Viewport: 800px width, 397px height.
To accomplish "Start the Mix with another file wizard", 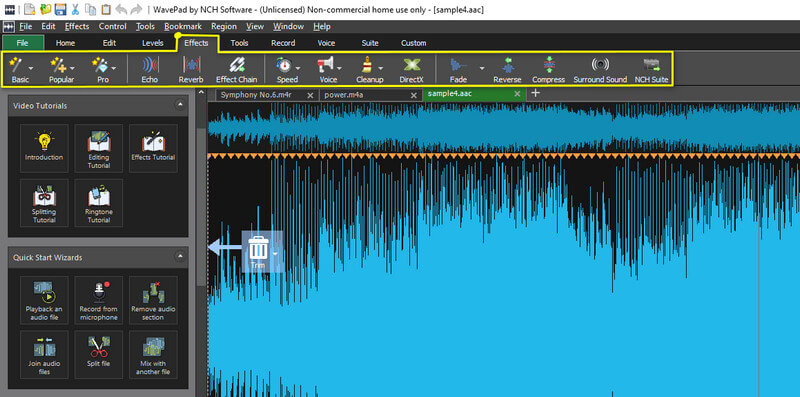I will (x=153, y=355).
